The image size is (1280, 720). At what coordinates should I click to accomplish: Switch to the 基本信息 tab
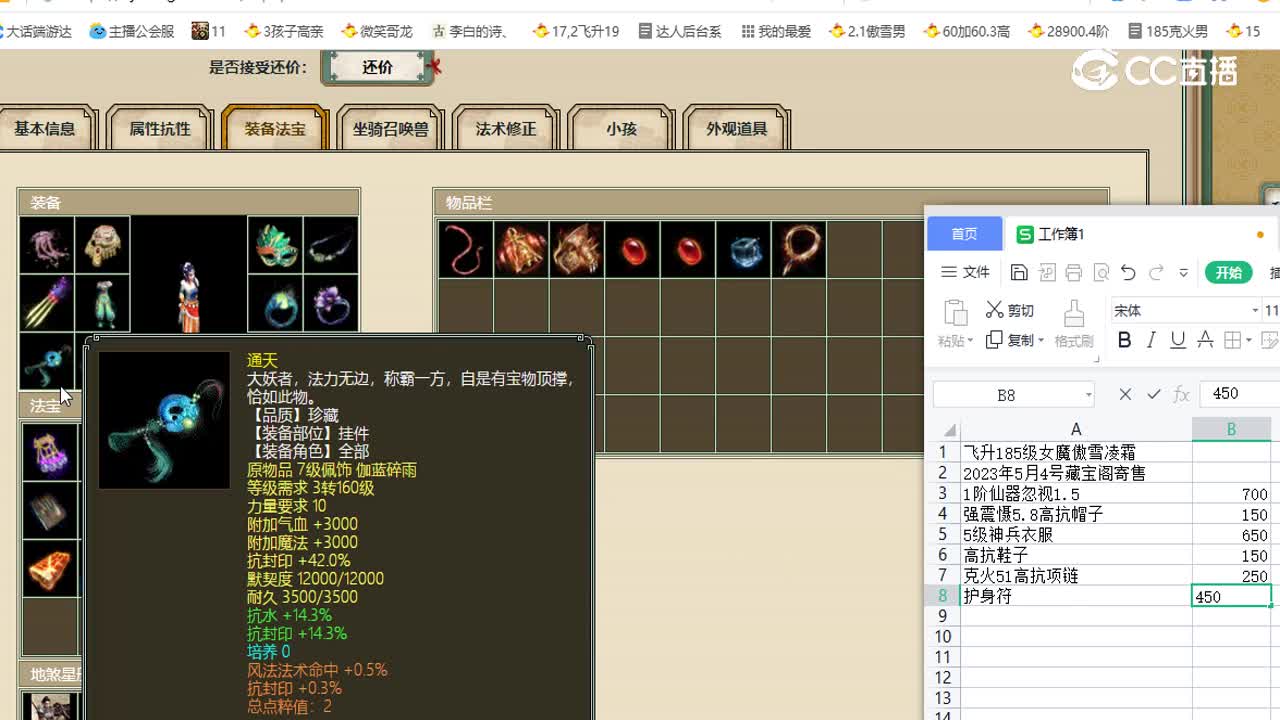[x=45, y=128]
